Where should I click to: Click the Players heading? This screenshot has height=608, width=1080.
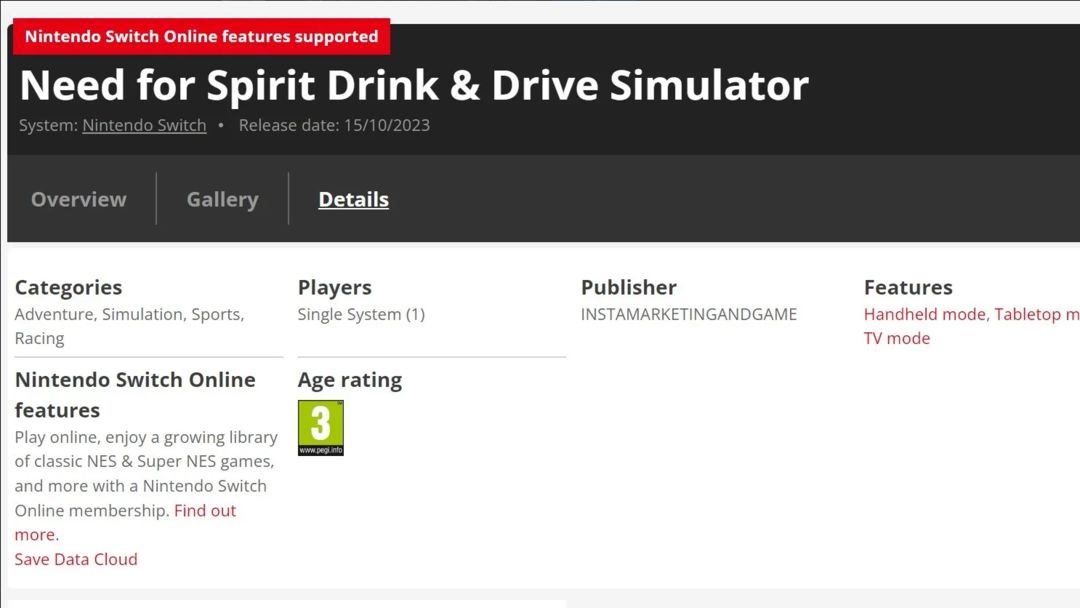tap(335, 287)
